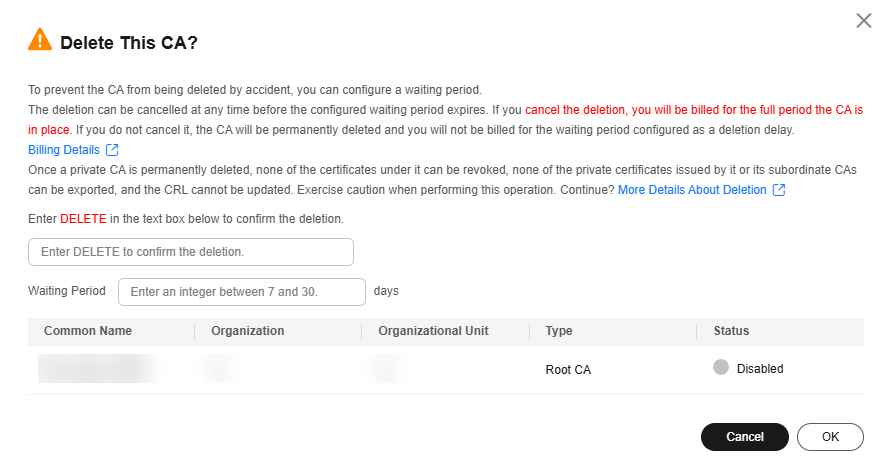
Task: Click external link icon beside Billing Details
Action: tap(112, 150)
